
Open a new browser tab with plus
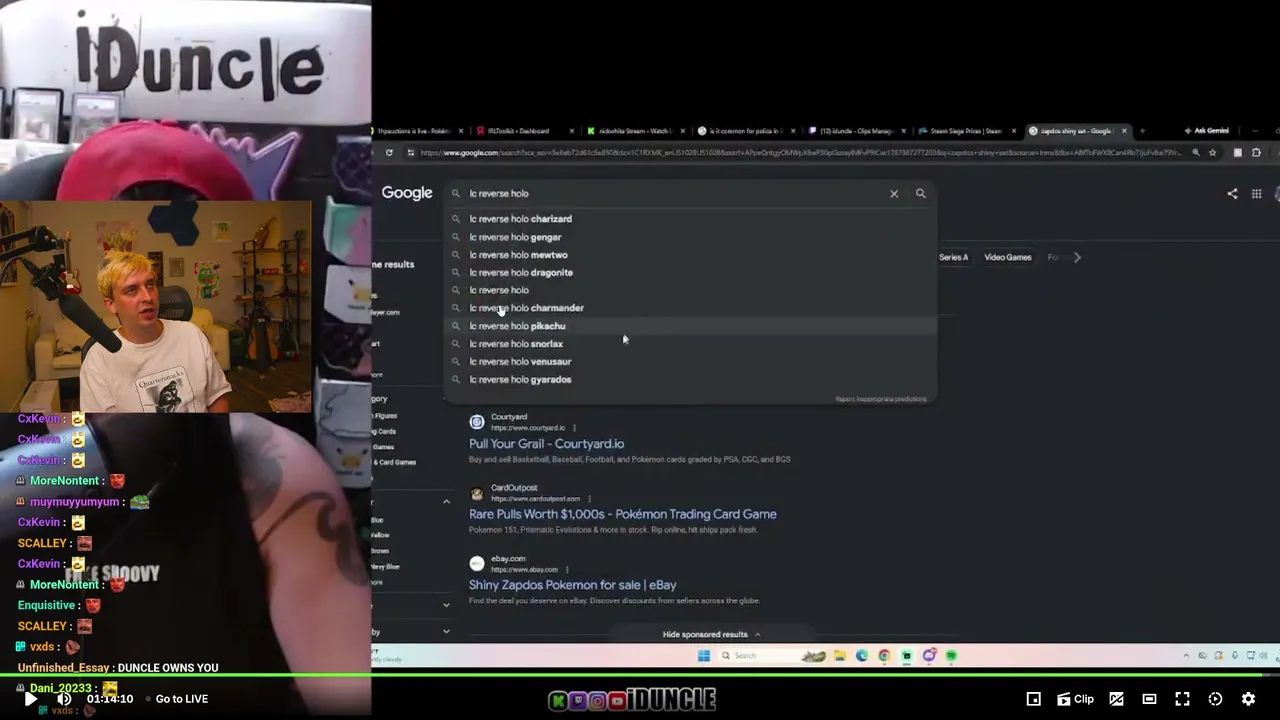point(1142,131)
